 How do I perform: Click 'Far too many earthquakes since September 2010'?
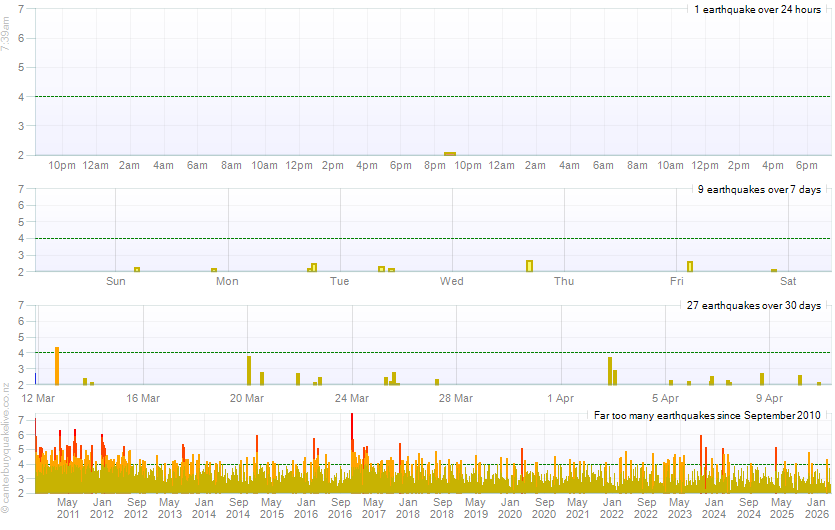pos(707,414)
